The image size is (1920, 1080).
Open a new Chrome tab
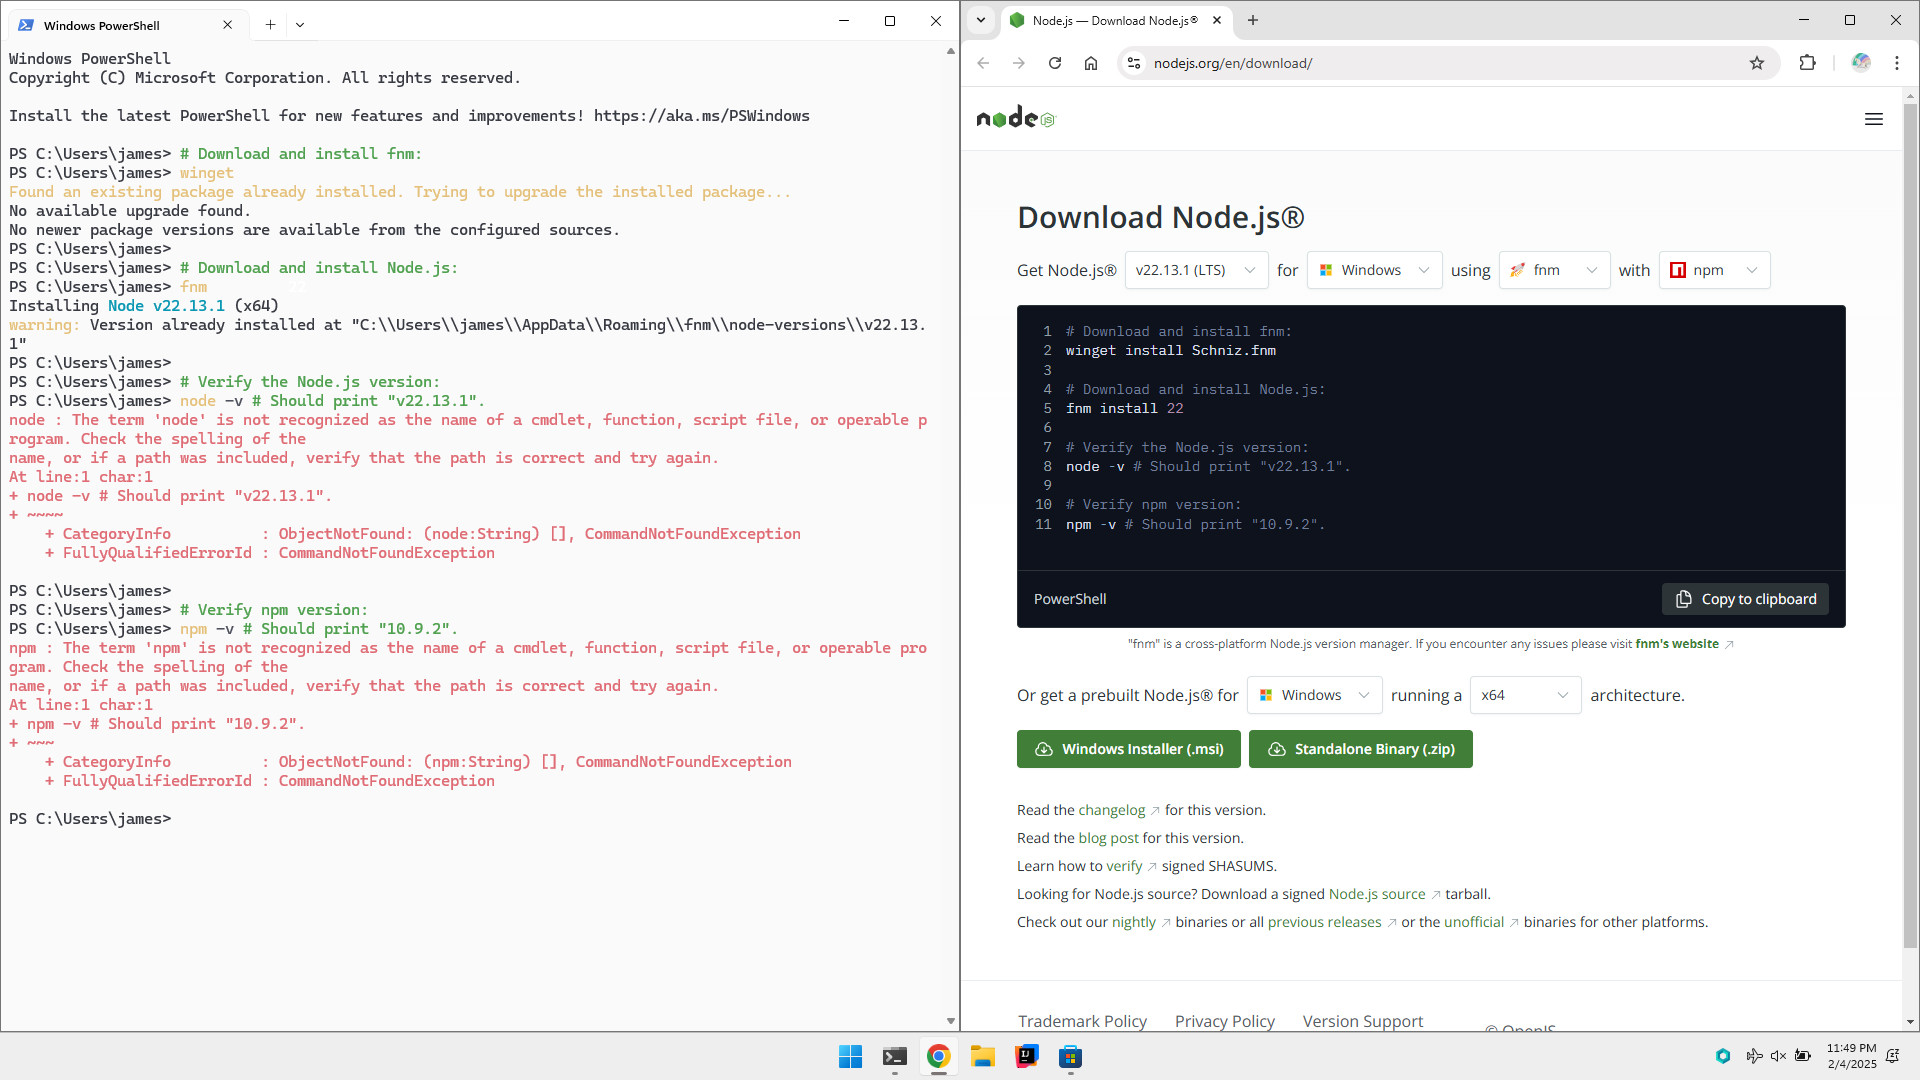[1253, 20]
